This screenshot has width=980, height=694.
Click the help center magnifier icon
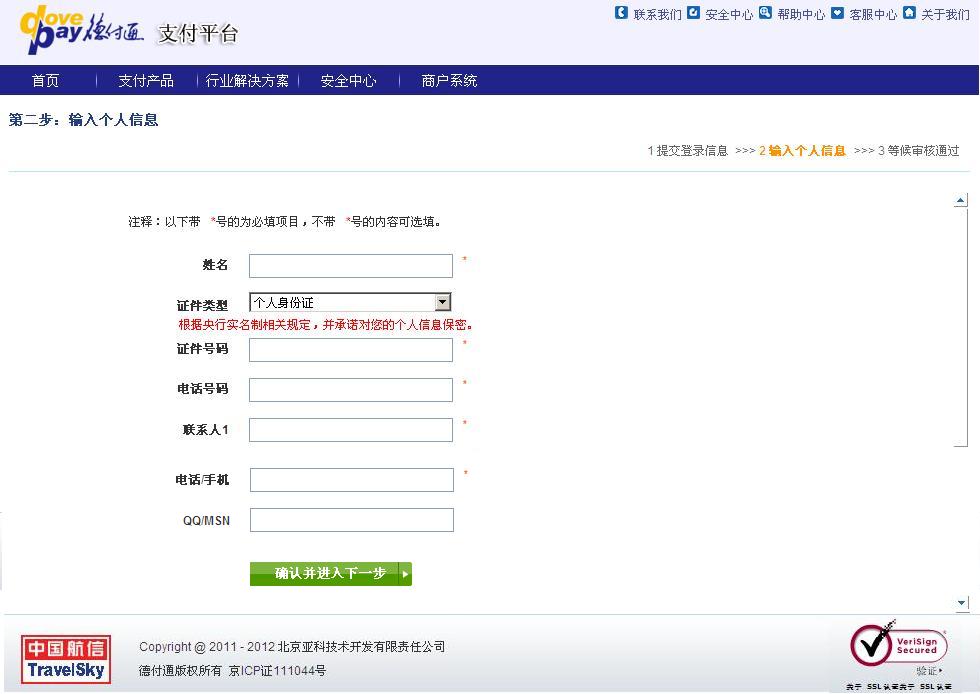coord(765,13)
